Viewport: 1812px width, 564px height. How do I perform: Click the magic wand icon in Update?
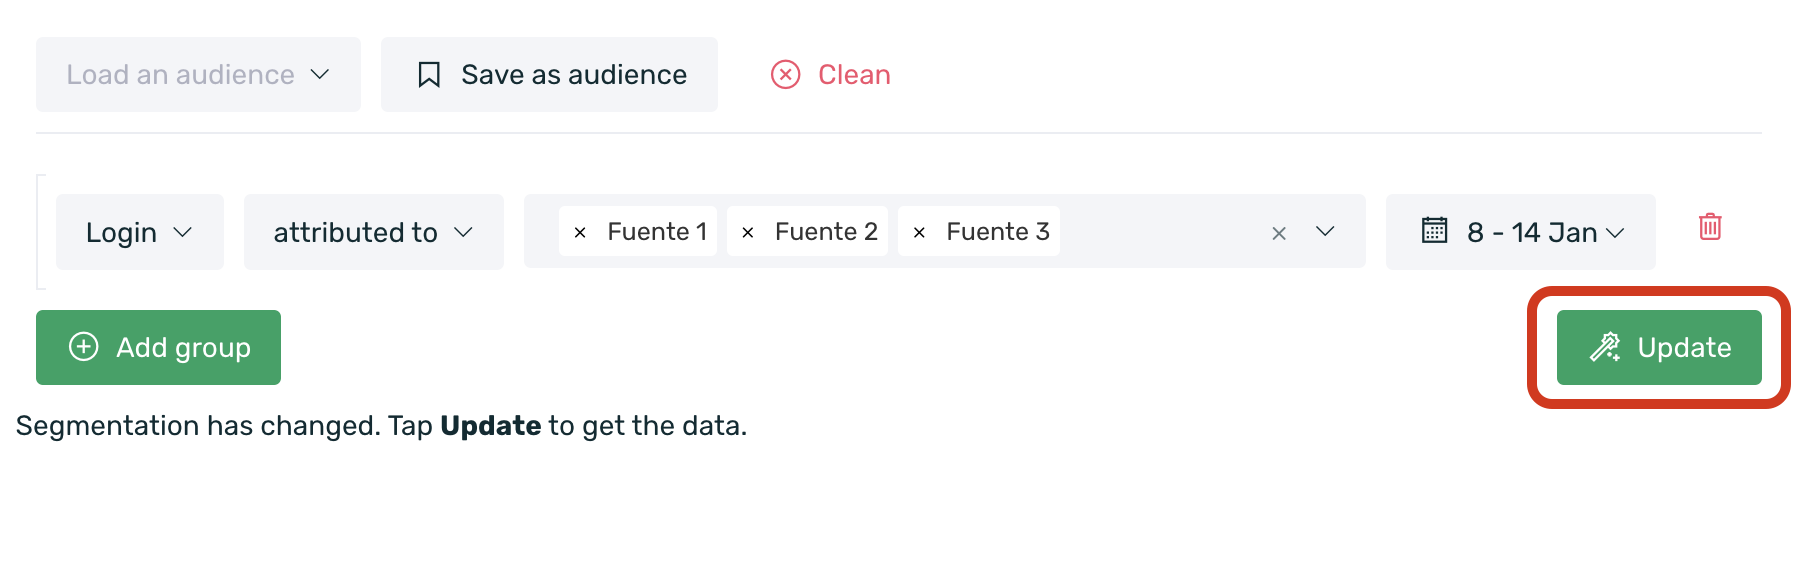1606,347
